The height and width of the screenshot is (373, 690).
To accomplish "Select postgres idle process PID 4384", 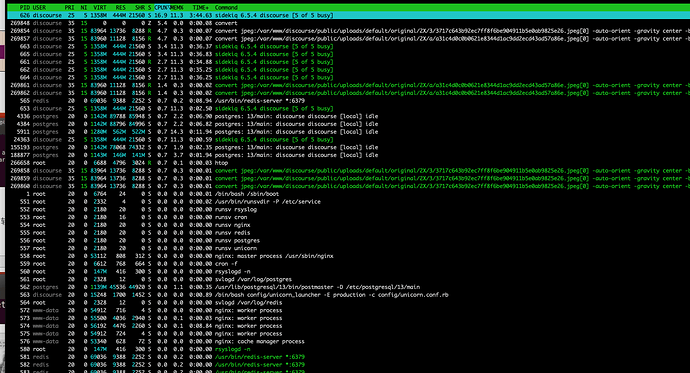I will 349,124.
